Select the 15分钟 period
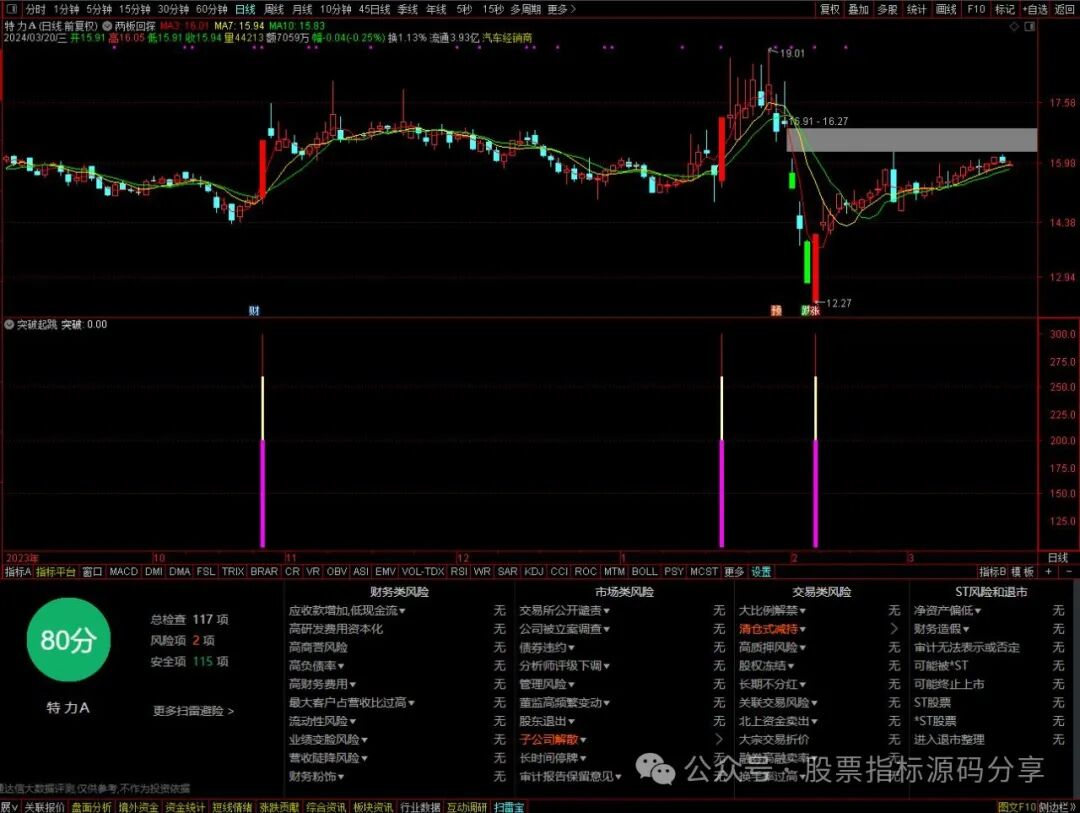This screenshot has height=813, width=1080. (134, 9)
